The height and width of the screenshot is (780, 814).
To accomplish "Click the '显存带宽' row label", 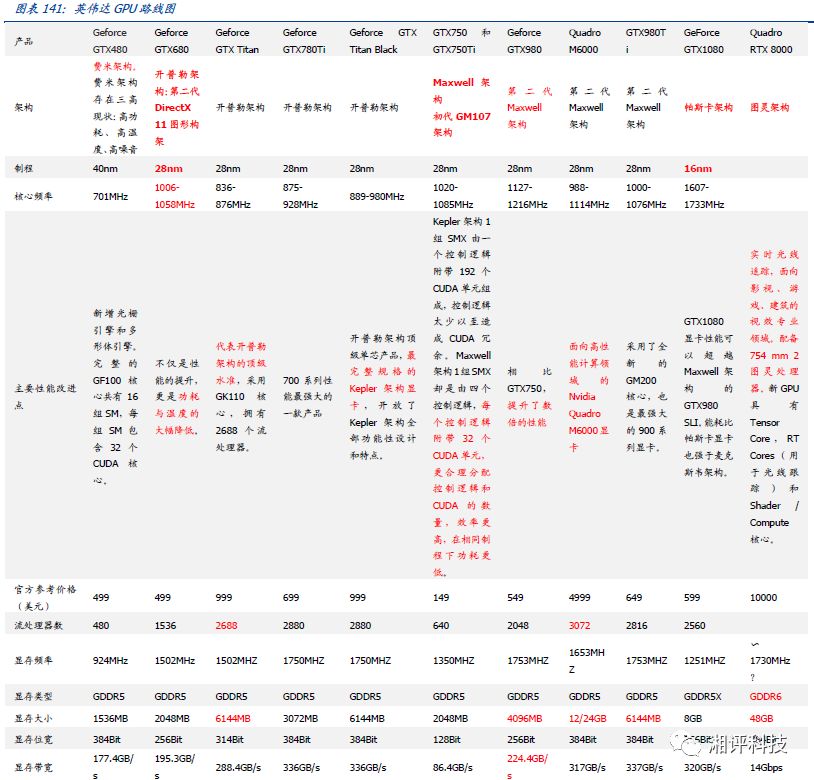I will (33, 767).
